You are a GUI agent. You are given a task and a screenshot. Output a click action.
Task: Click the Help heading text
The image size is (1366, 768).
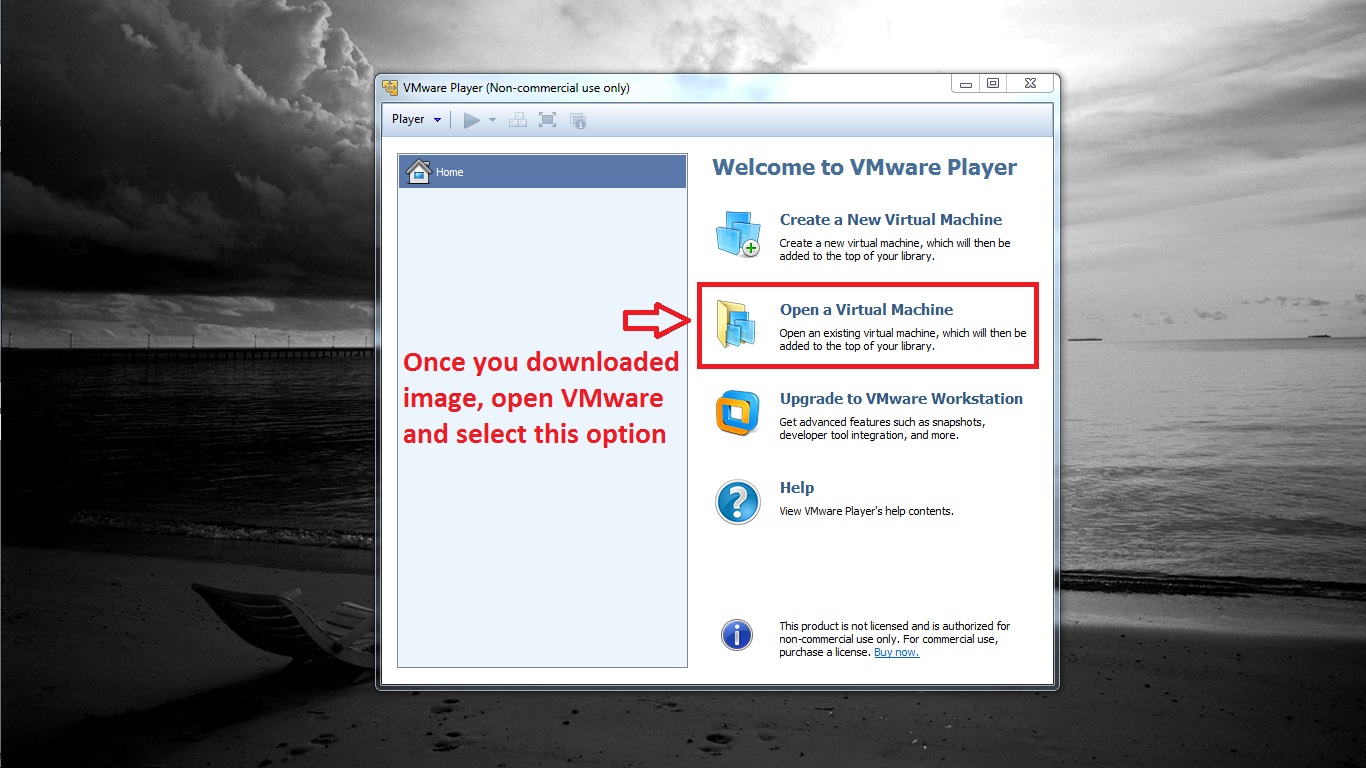coord(797,488)
